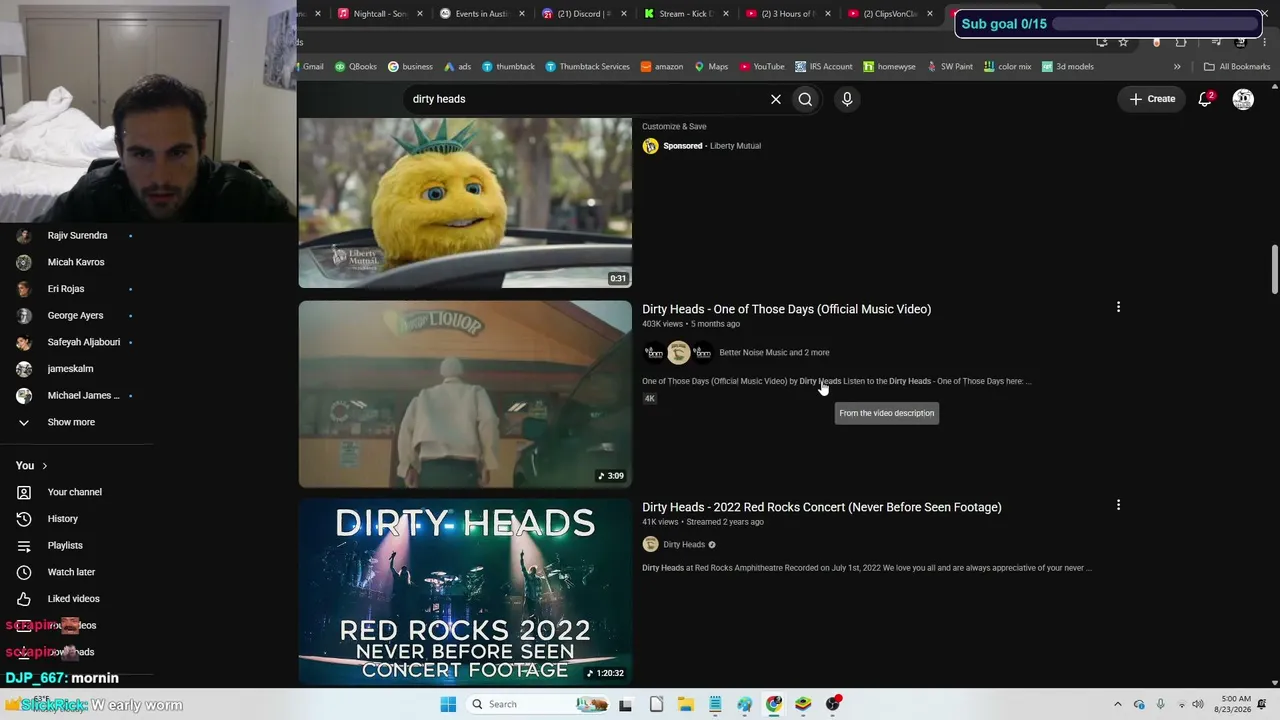Close the Nightcall browser tab
Screen dimensions: 1280x720
tap(420, 14)
